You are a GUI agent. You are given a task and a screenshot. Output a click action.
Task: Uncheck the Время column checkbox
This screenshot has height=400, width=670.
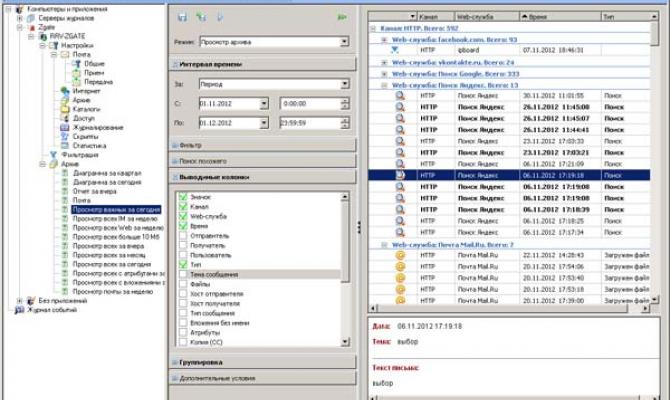pos(183,226)
